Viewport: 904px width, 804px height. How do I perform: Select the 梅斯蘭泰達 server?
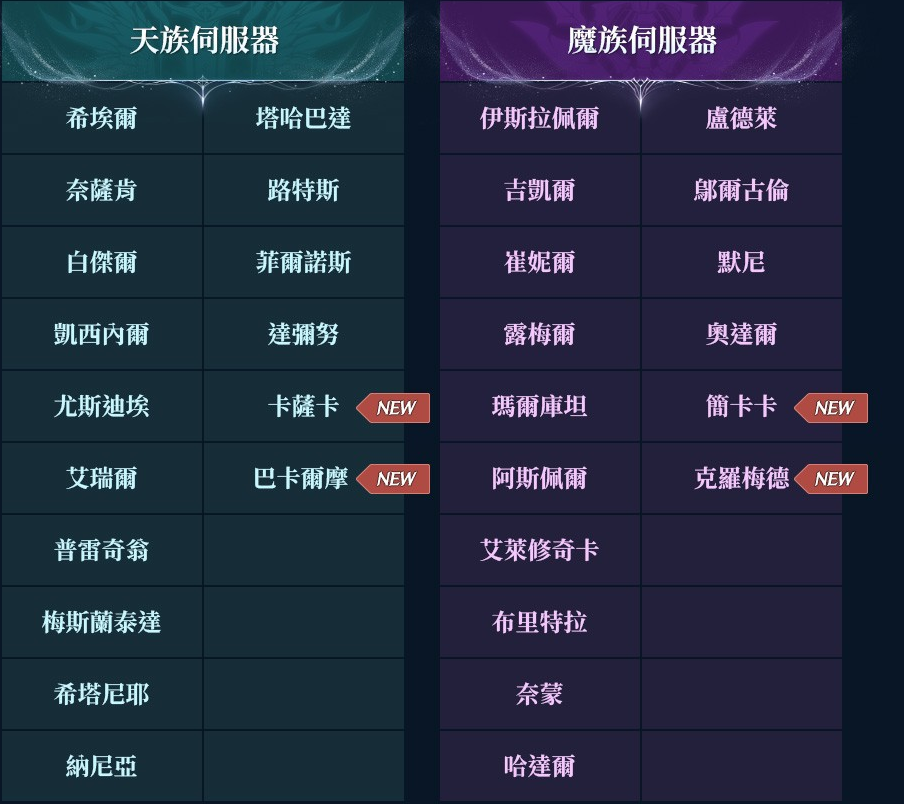tap(101, 623)
